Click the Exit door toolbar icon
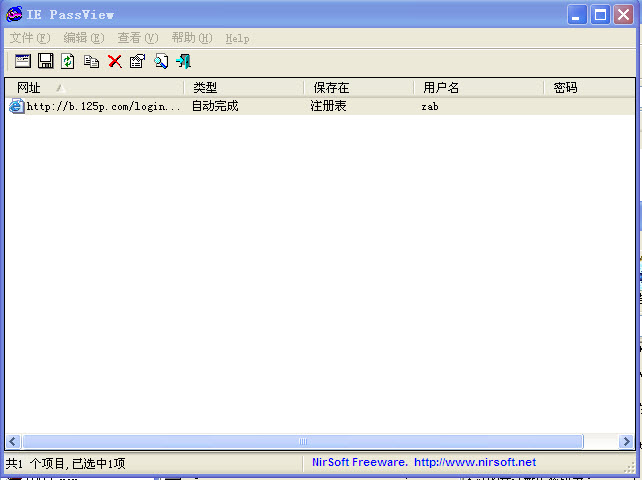The width and height of the screenshot is (642, 480). [183, 61]
